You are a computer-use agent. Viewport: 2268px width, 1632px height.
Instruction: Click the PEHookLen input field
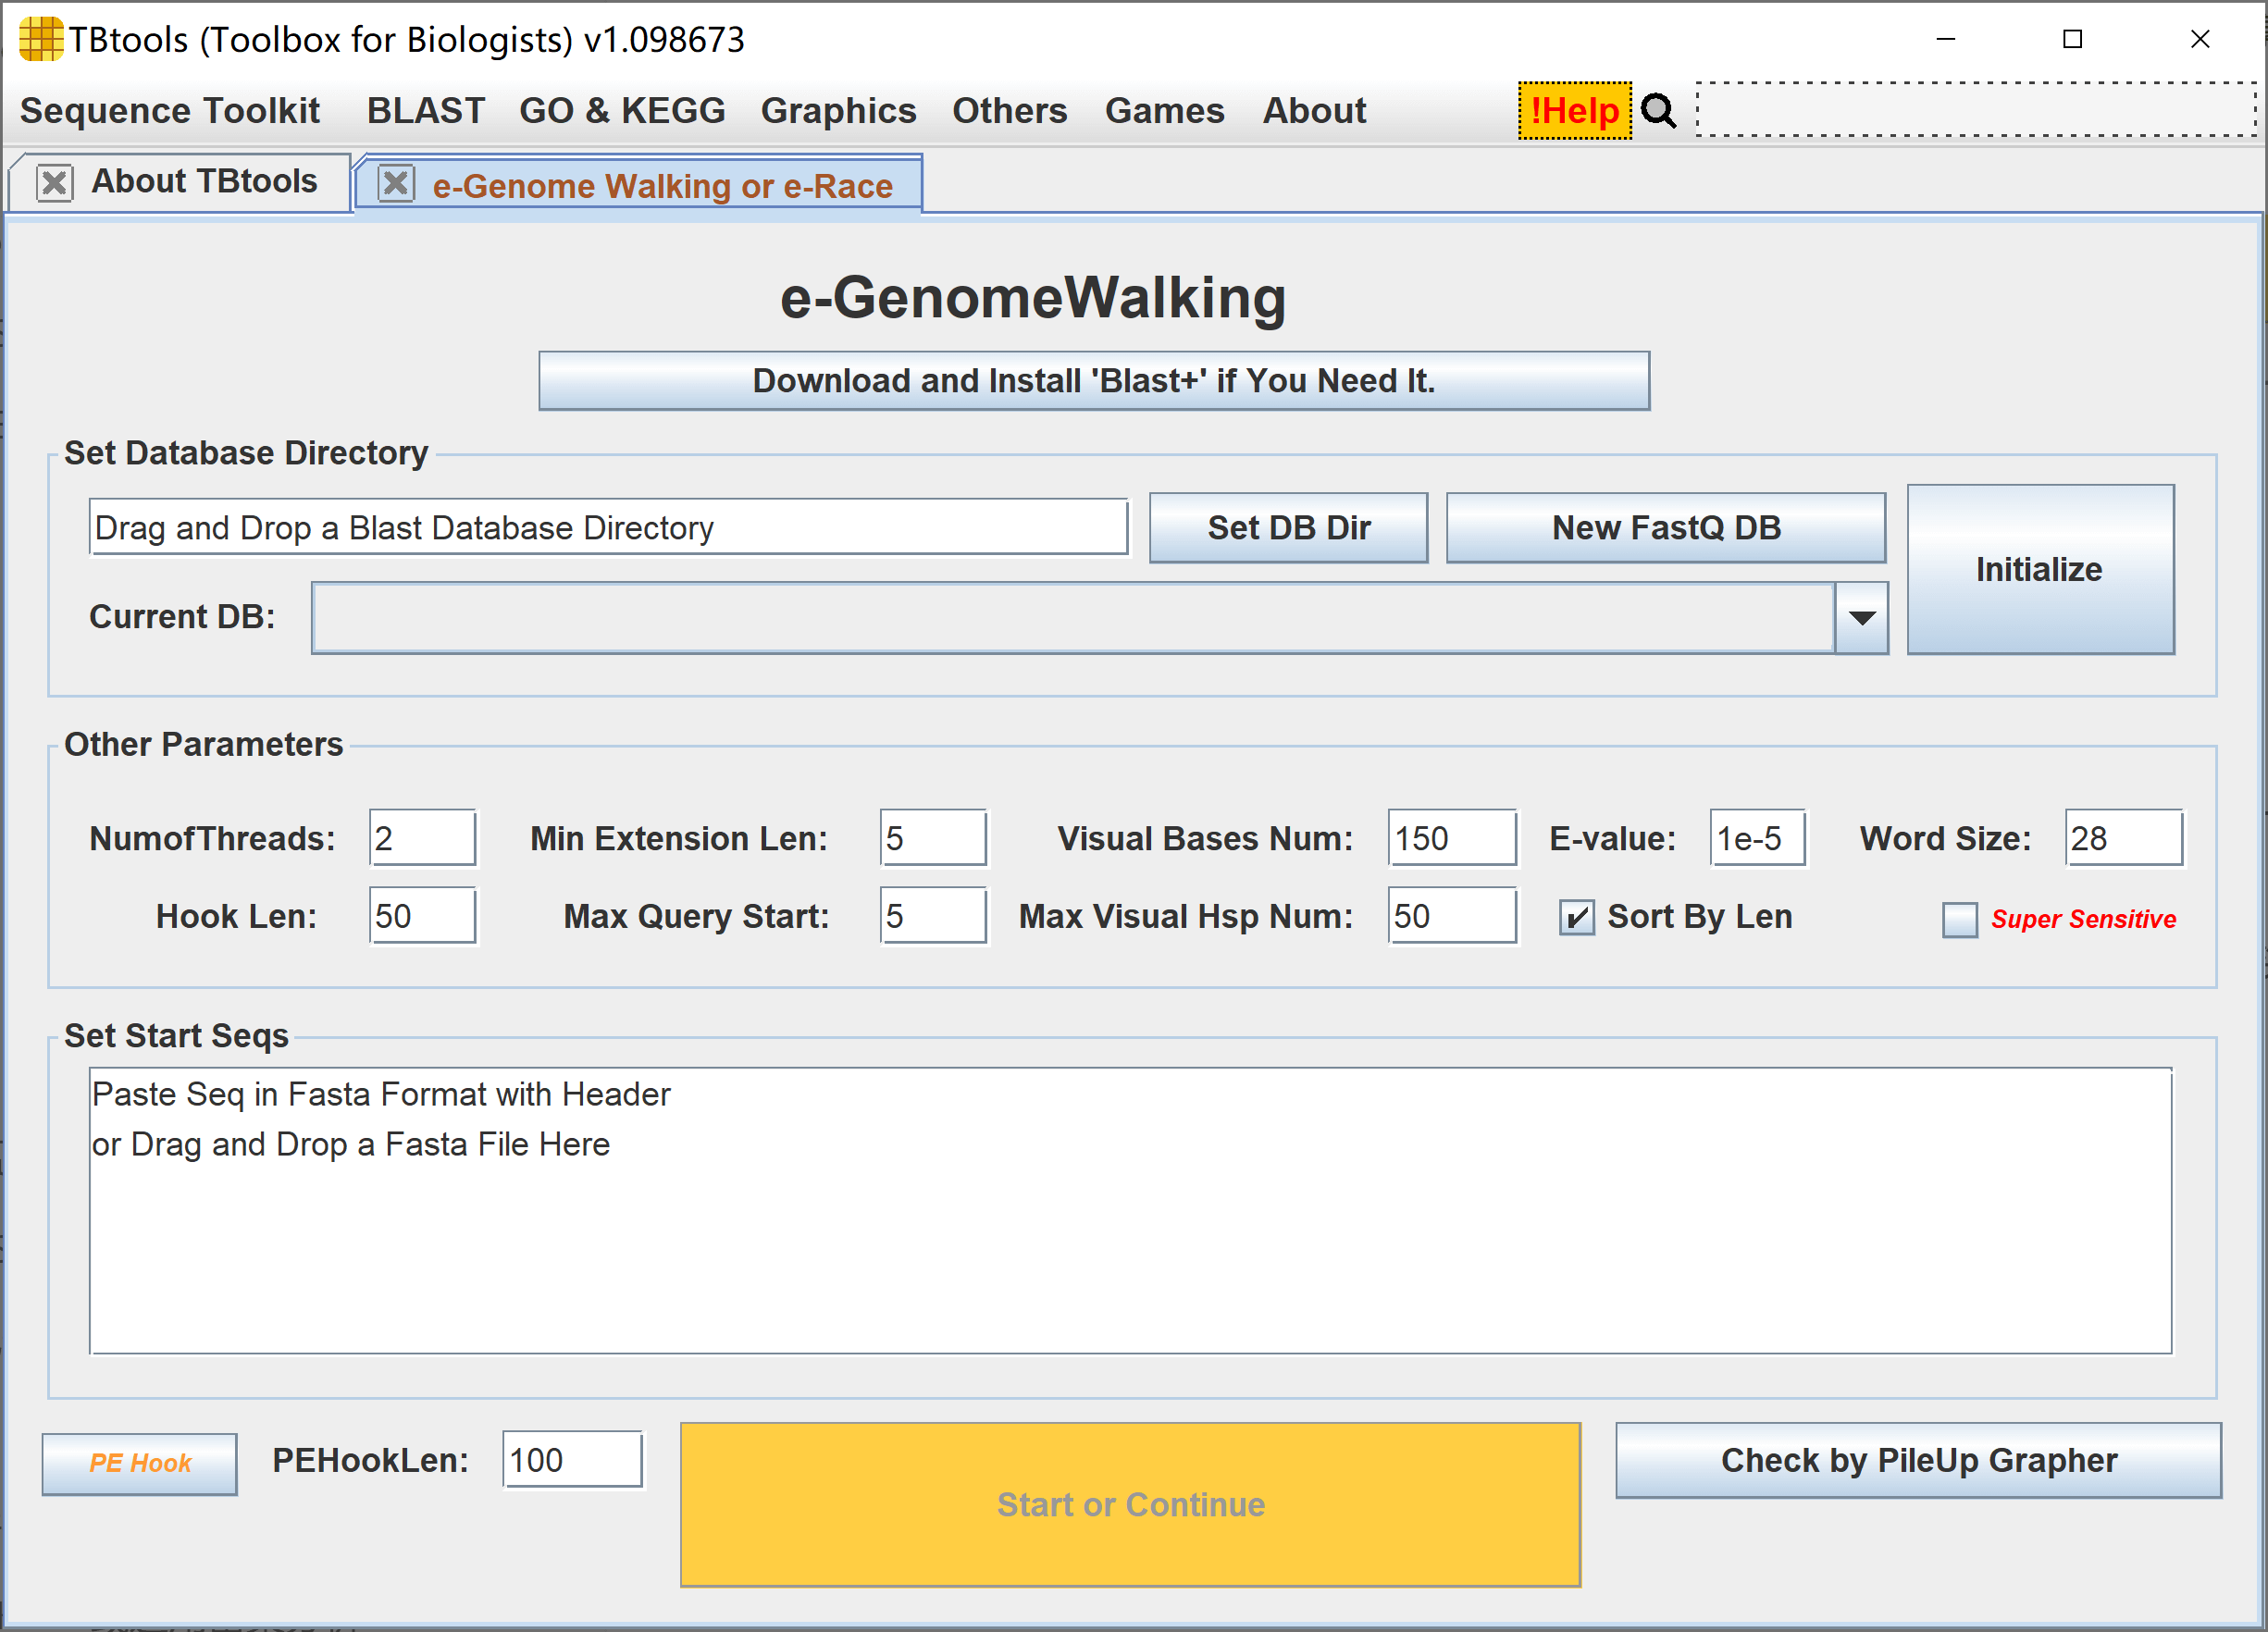572,1460
